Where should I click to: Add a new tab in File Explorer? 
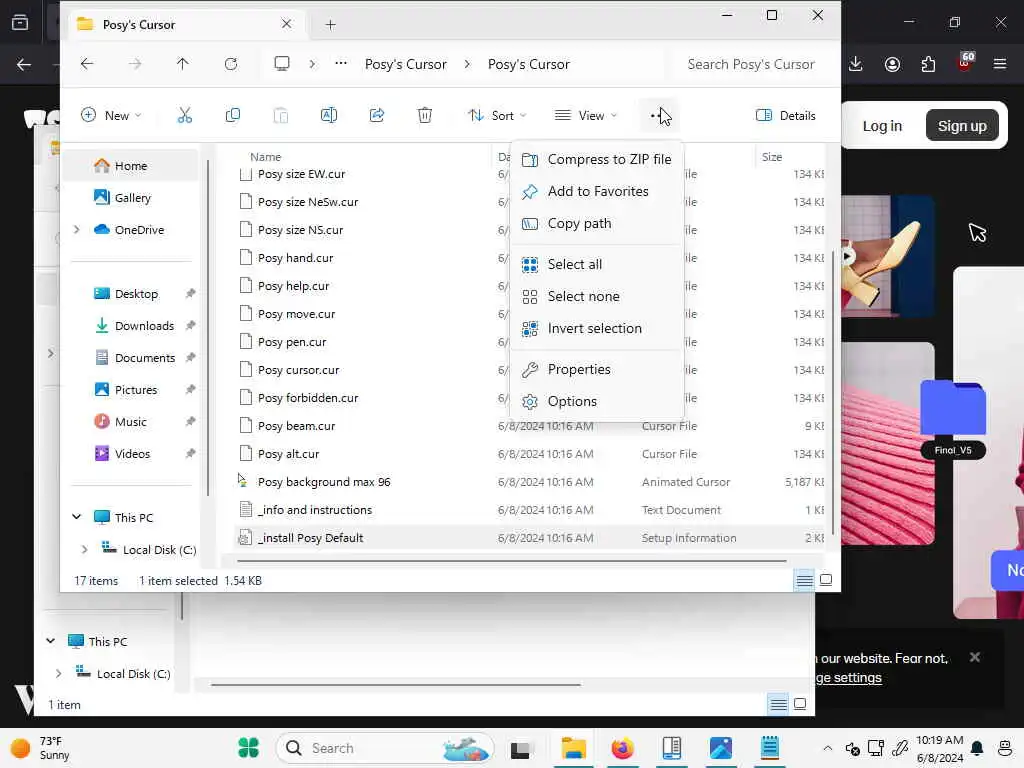pyautogui.click(x=330, y=25)
